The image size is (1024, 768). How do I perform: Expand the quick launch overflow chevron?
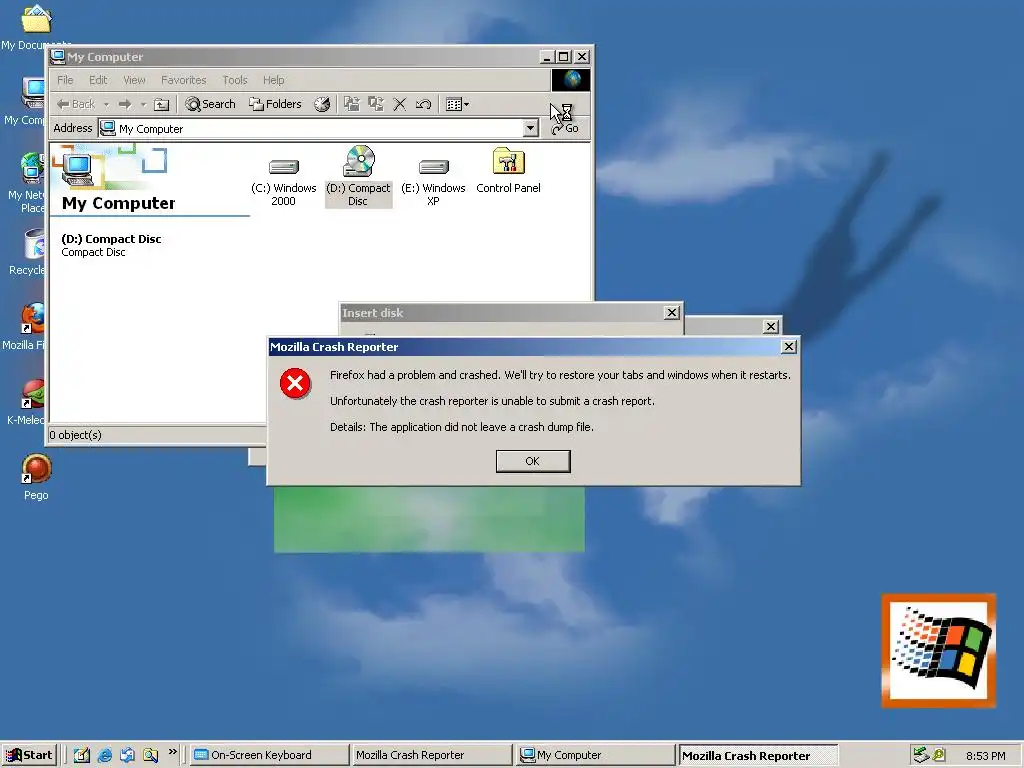172,752
